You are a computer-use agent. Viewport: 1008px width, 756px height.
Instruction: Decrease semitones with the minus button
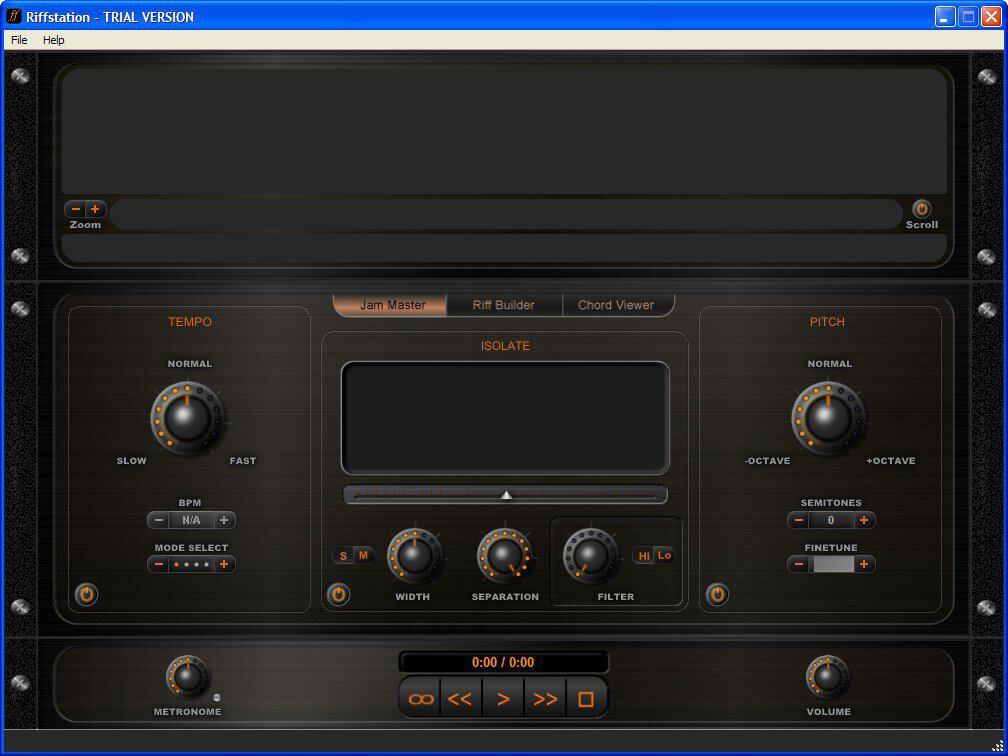(x=797, y=520)
